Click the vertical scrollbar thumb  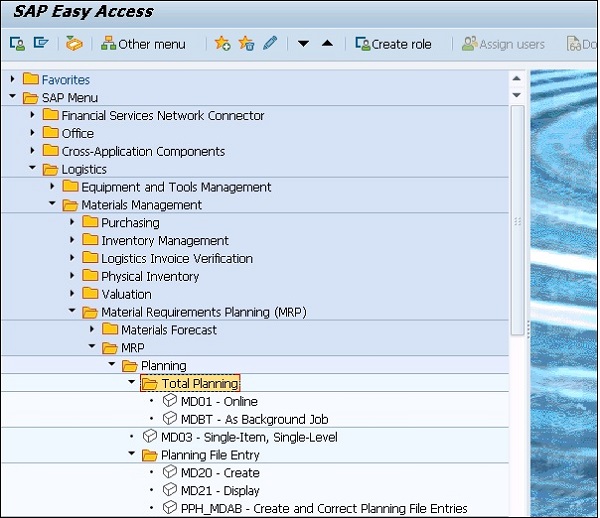517,221
